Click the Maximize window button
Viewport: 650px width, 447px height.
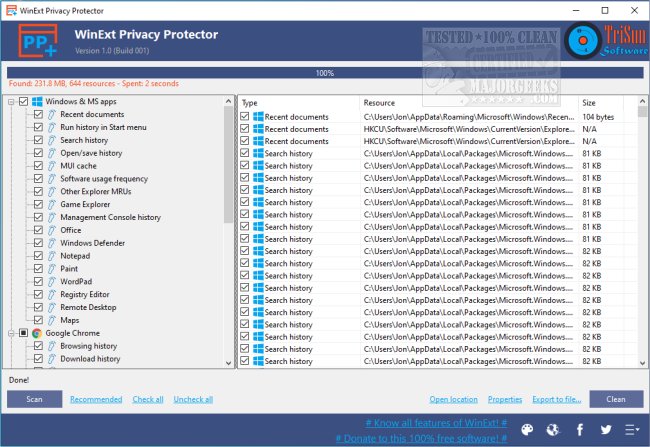(x=605, y=10)
